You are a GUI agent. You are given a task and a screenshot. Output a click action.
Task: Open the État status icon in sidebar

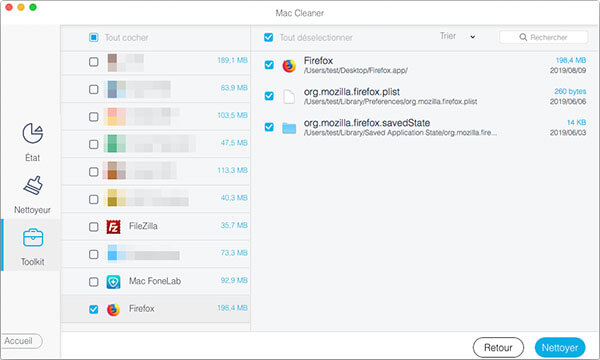33,134
